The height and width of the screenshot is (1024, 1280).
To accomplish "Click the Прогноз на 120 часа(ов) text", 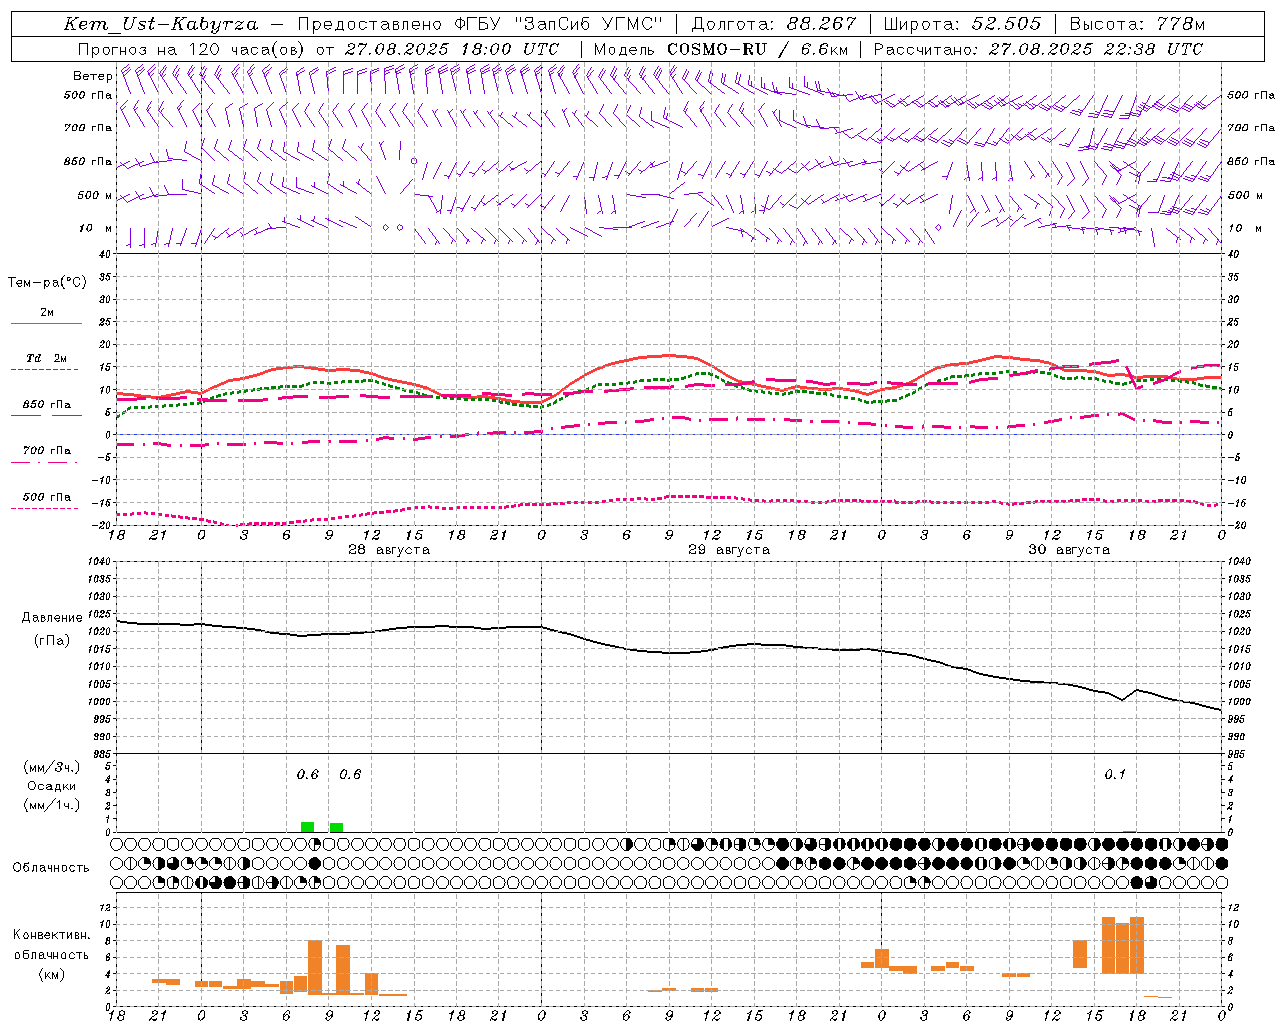I will (x=192, y=49).
